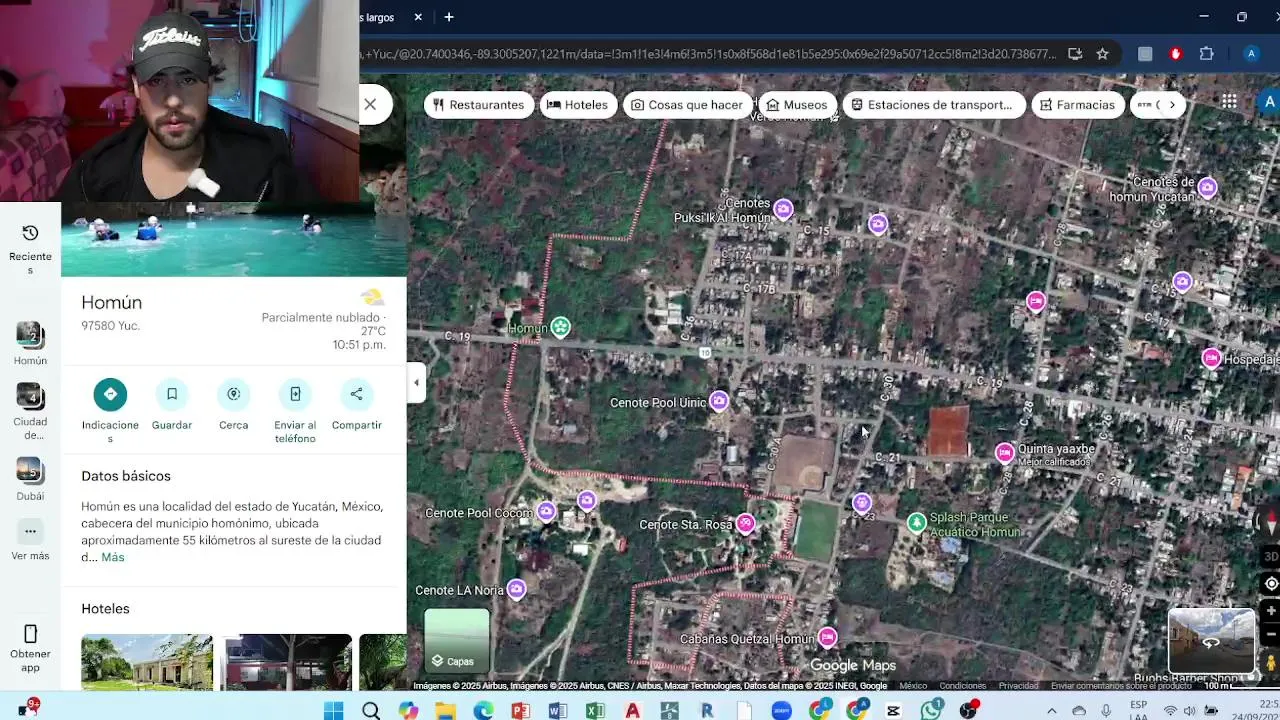This screenshot has height=720, width=1280.
Task: Select the Homún town center green pin
Action: (561, 327)
